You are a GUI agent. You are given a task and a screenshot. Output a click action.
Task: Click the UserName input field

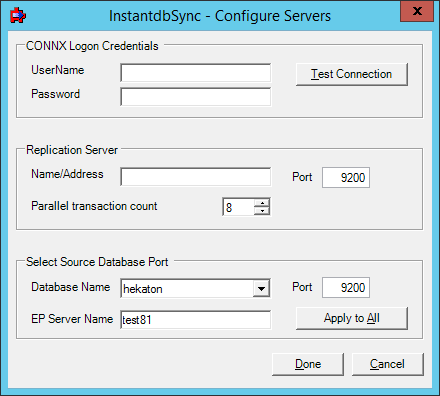(x=196, y=73)
